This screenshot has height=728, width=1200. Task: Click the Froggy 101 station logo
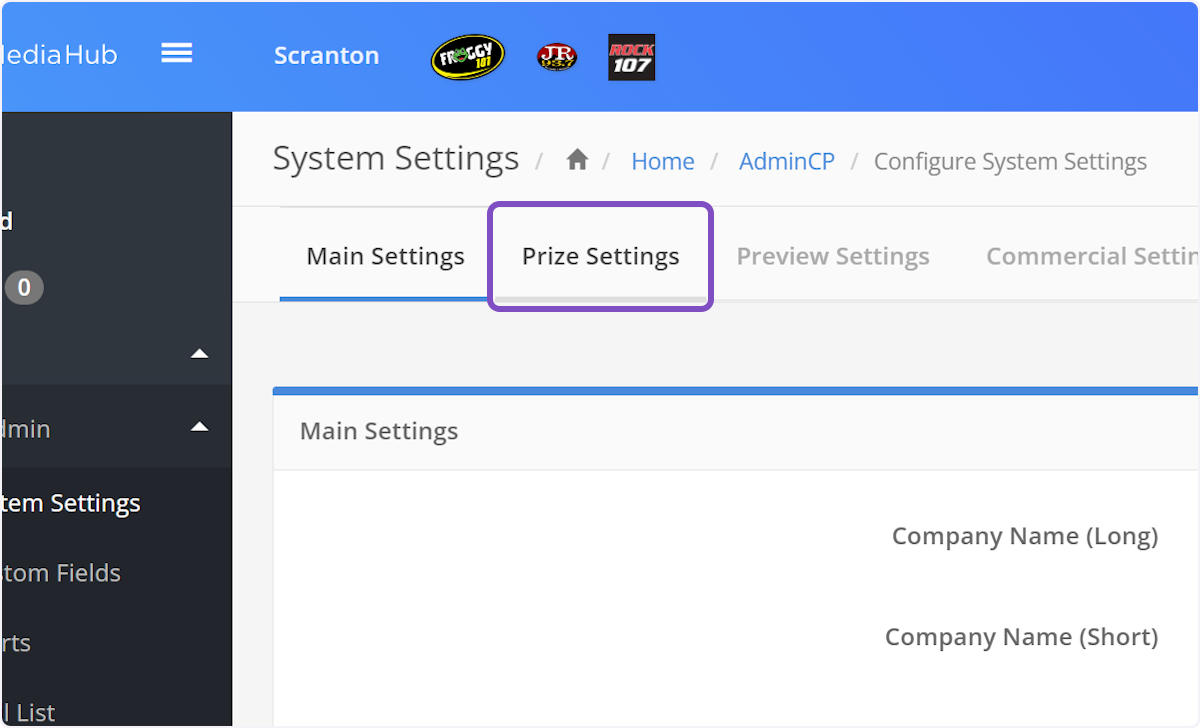click(x=466, y=57)
